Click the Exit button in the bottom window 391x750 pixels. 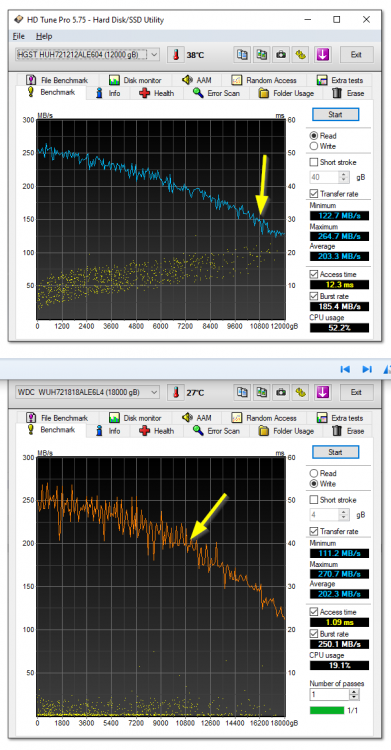tap(356, 392)
